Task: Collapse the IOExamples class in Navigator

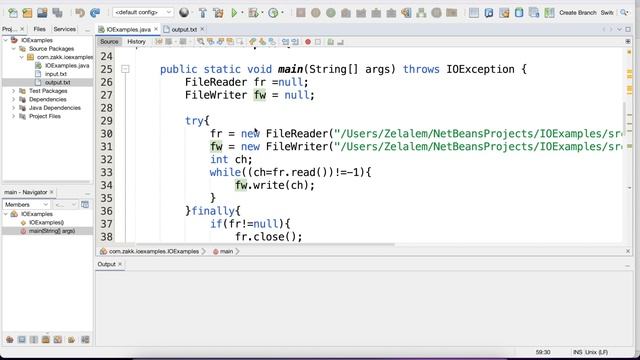Action: (x=6, y=214)
